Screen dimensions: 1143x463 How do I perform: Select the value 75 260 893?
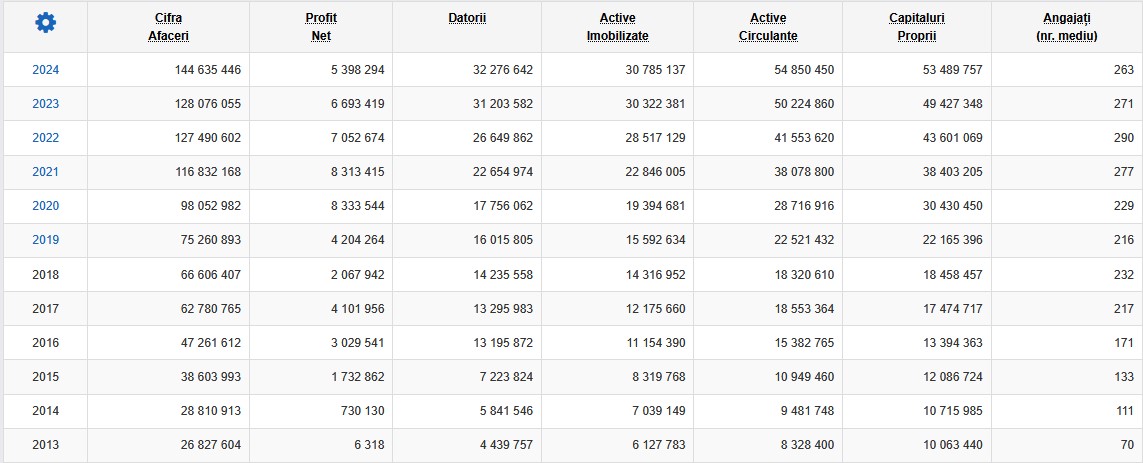point(211,240)
